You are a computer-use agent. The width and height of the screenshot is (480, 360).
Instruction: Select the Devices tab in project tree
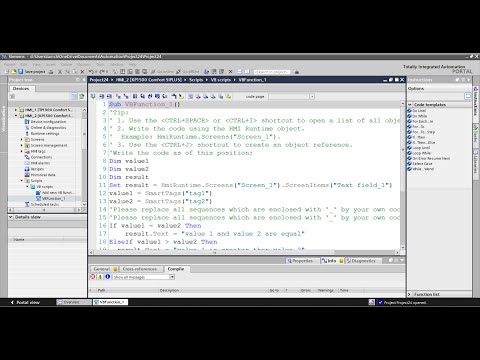[x=21, y=89]
